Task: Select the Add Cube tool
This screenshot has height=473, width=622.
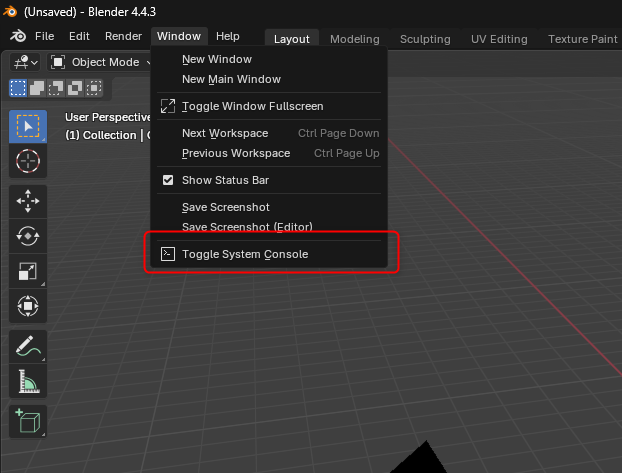Action: (28, 422)
